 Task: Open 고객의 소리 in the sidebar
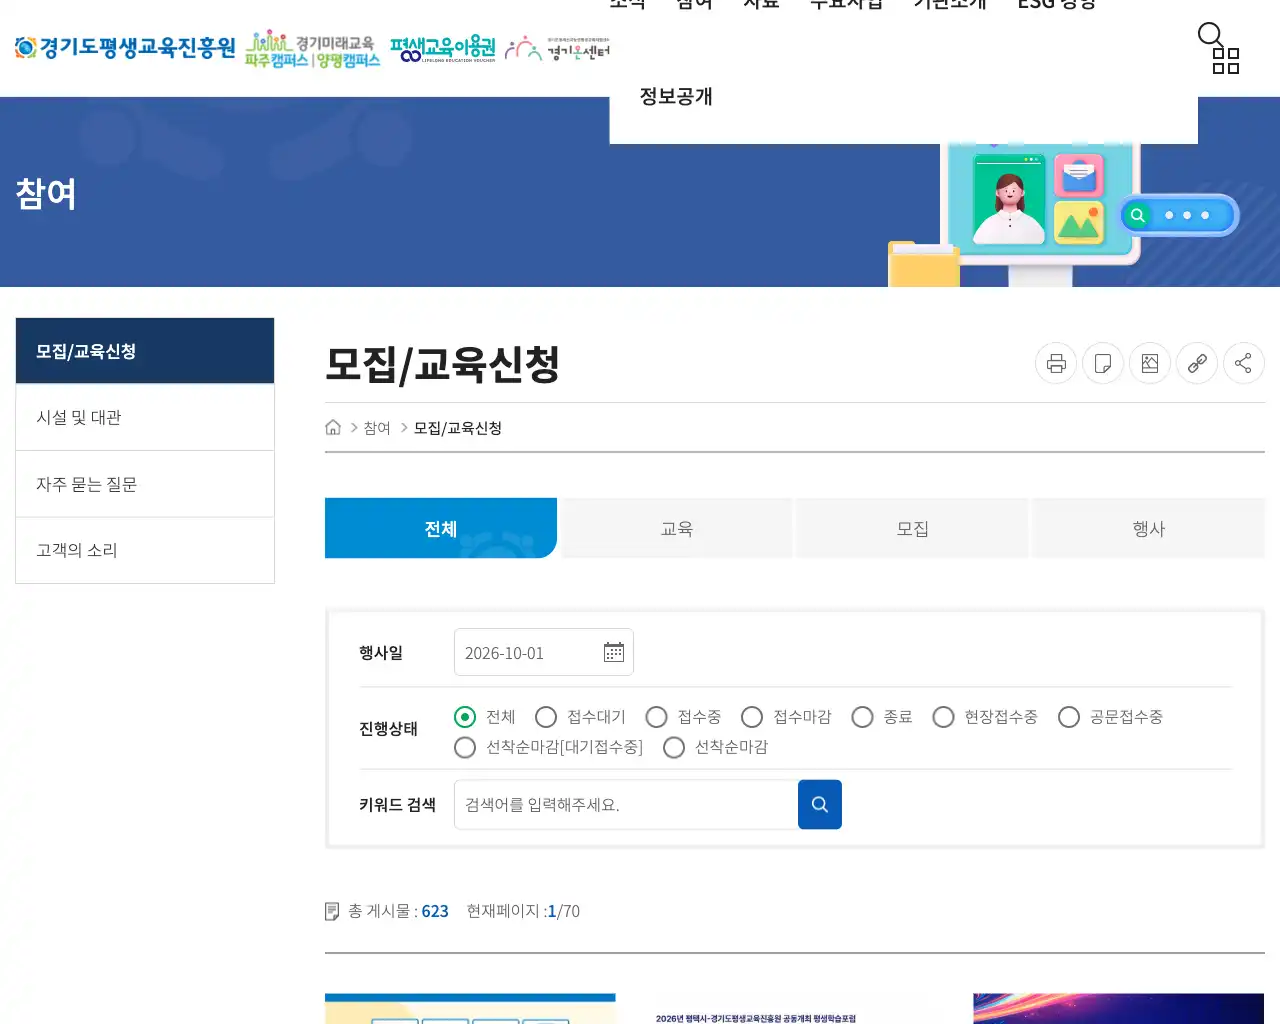[145, 550]
